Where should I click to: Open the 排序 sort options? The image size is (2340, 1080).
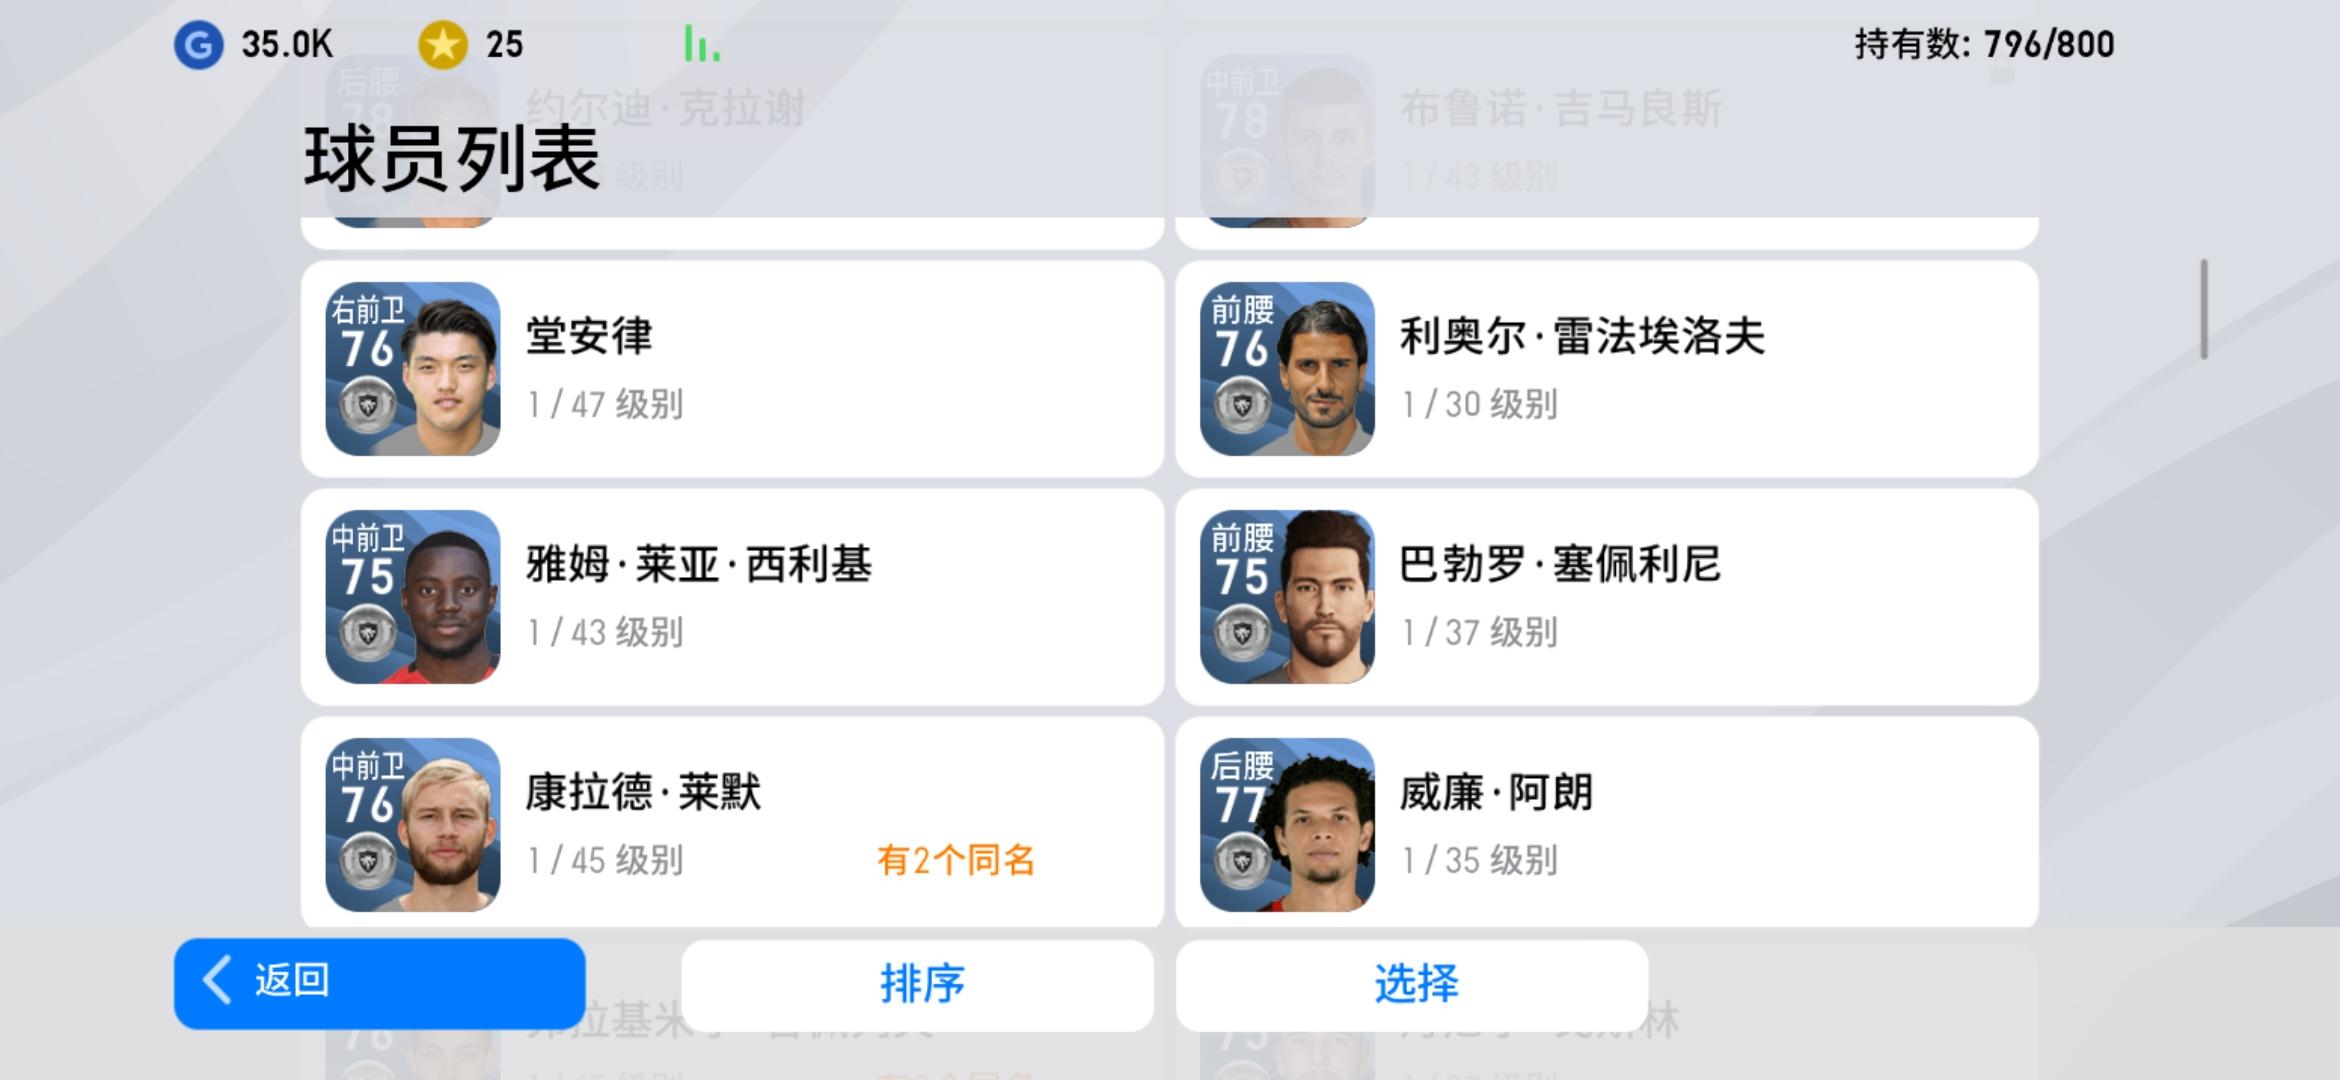tap(918, 984)
